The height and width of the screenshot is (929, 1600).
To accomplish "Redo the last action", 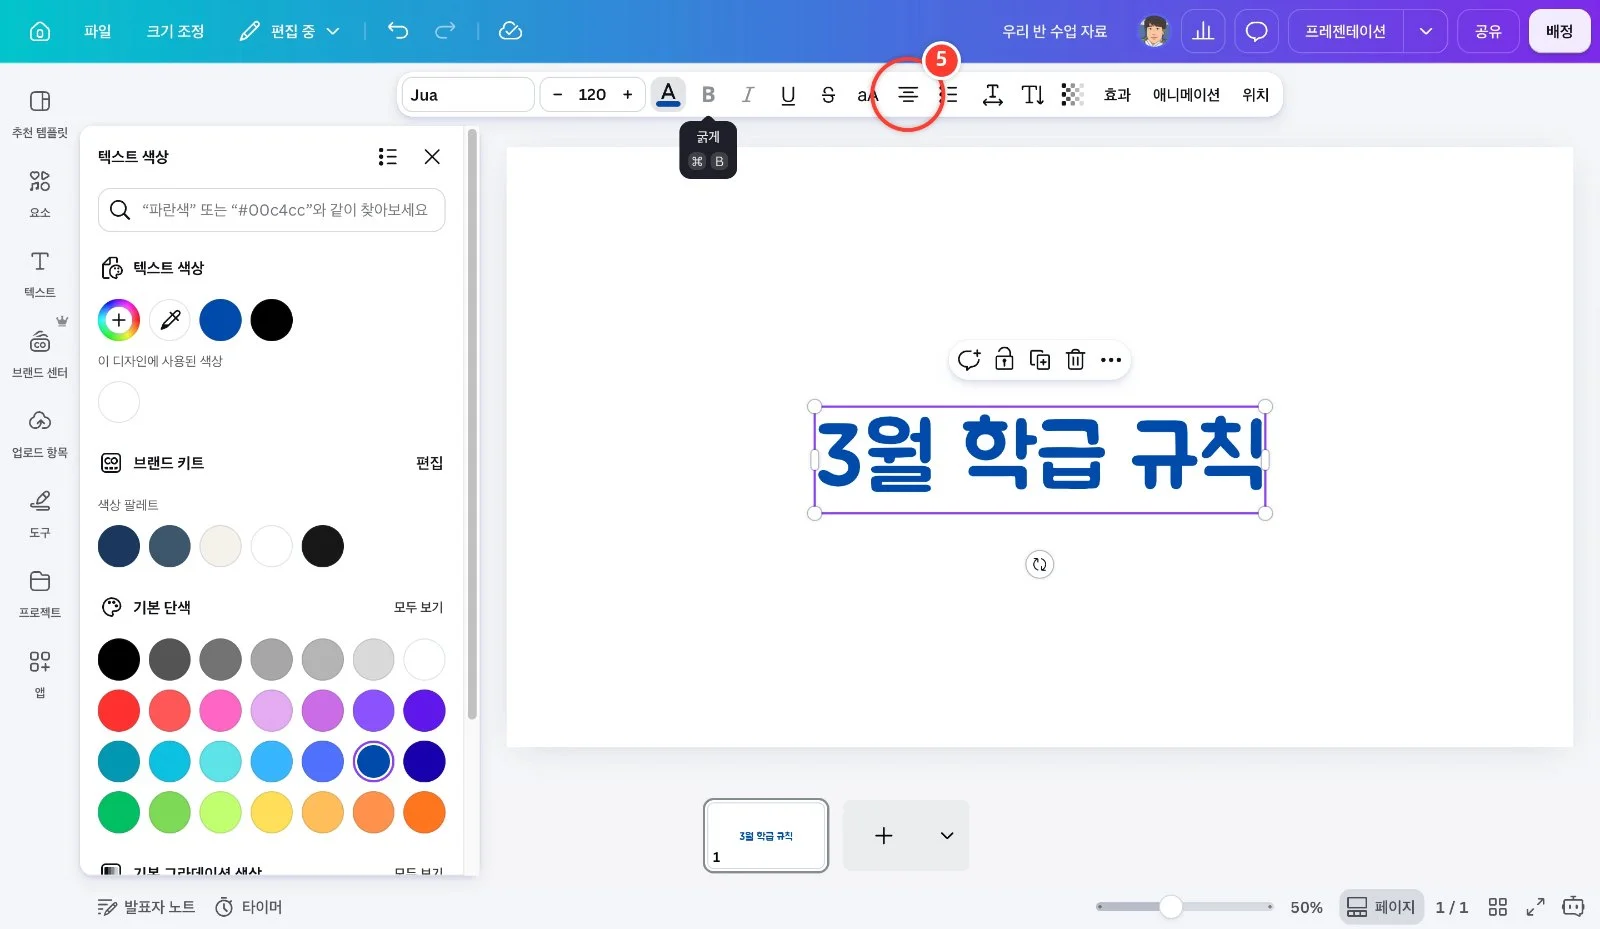I will (x=445, y=31).
